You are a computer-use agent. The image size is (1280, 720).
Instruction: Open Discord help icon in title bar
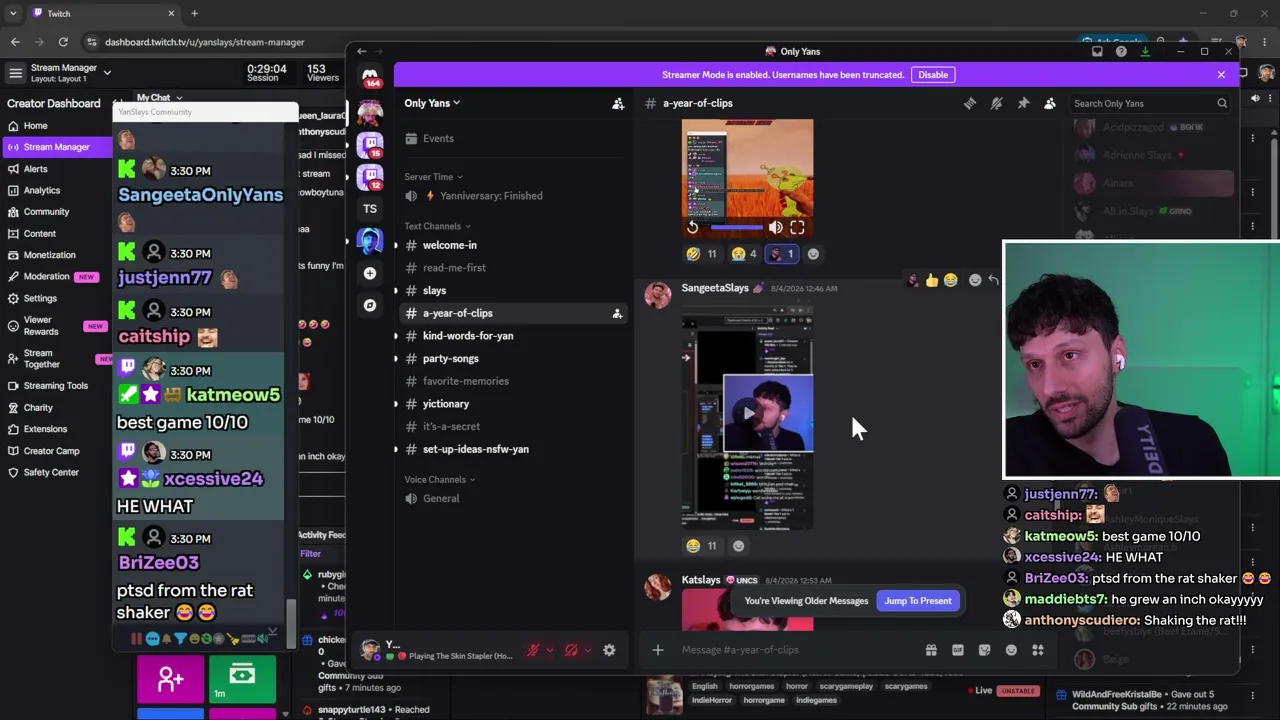pos(1121,51)
